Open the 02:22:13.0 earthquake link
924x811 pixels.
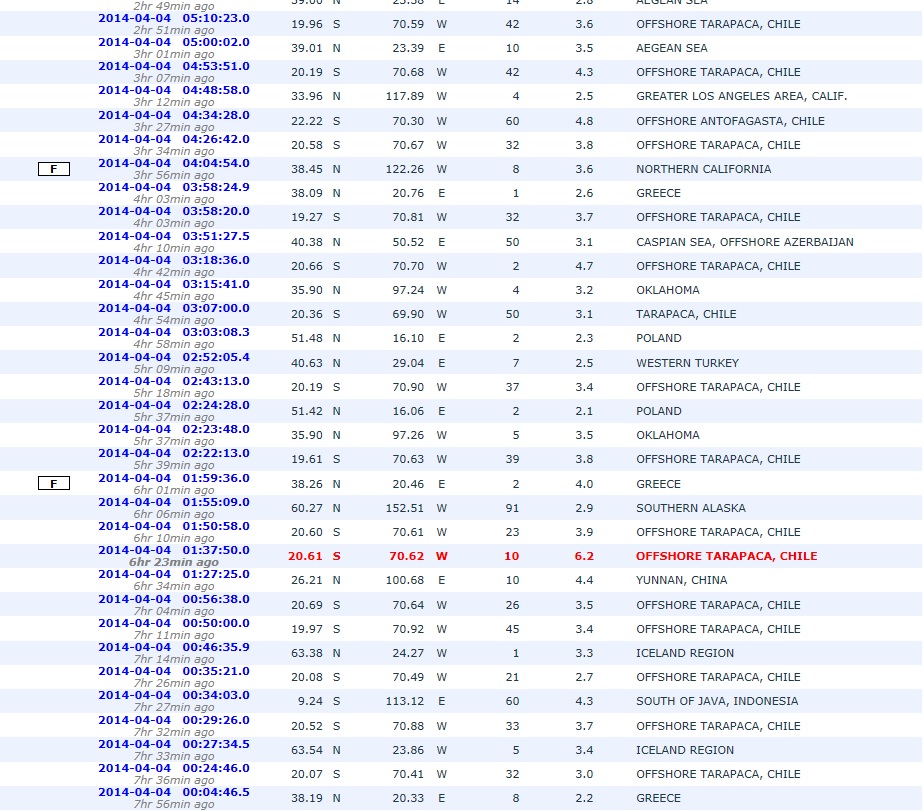(x=174, y=453)
